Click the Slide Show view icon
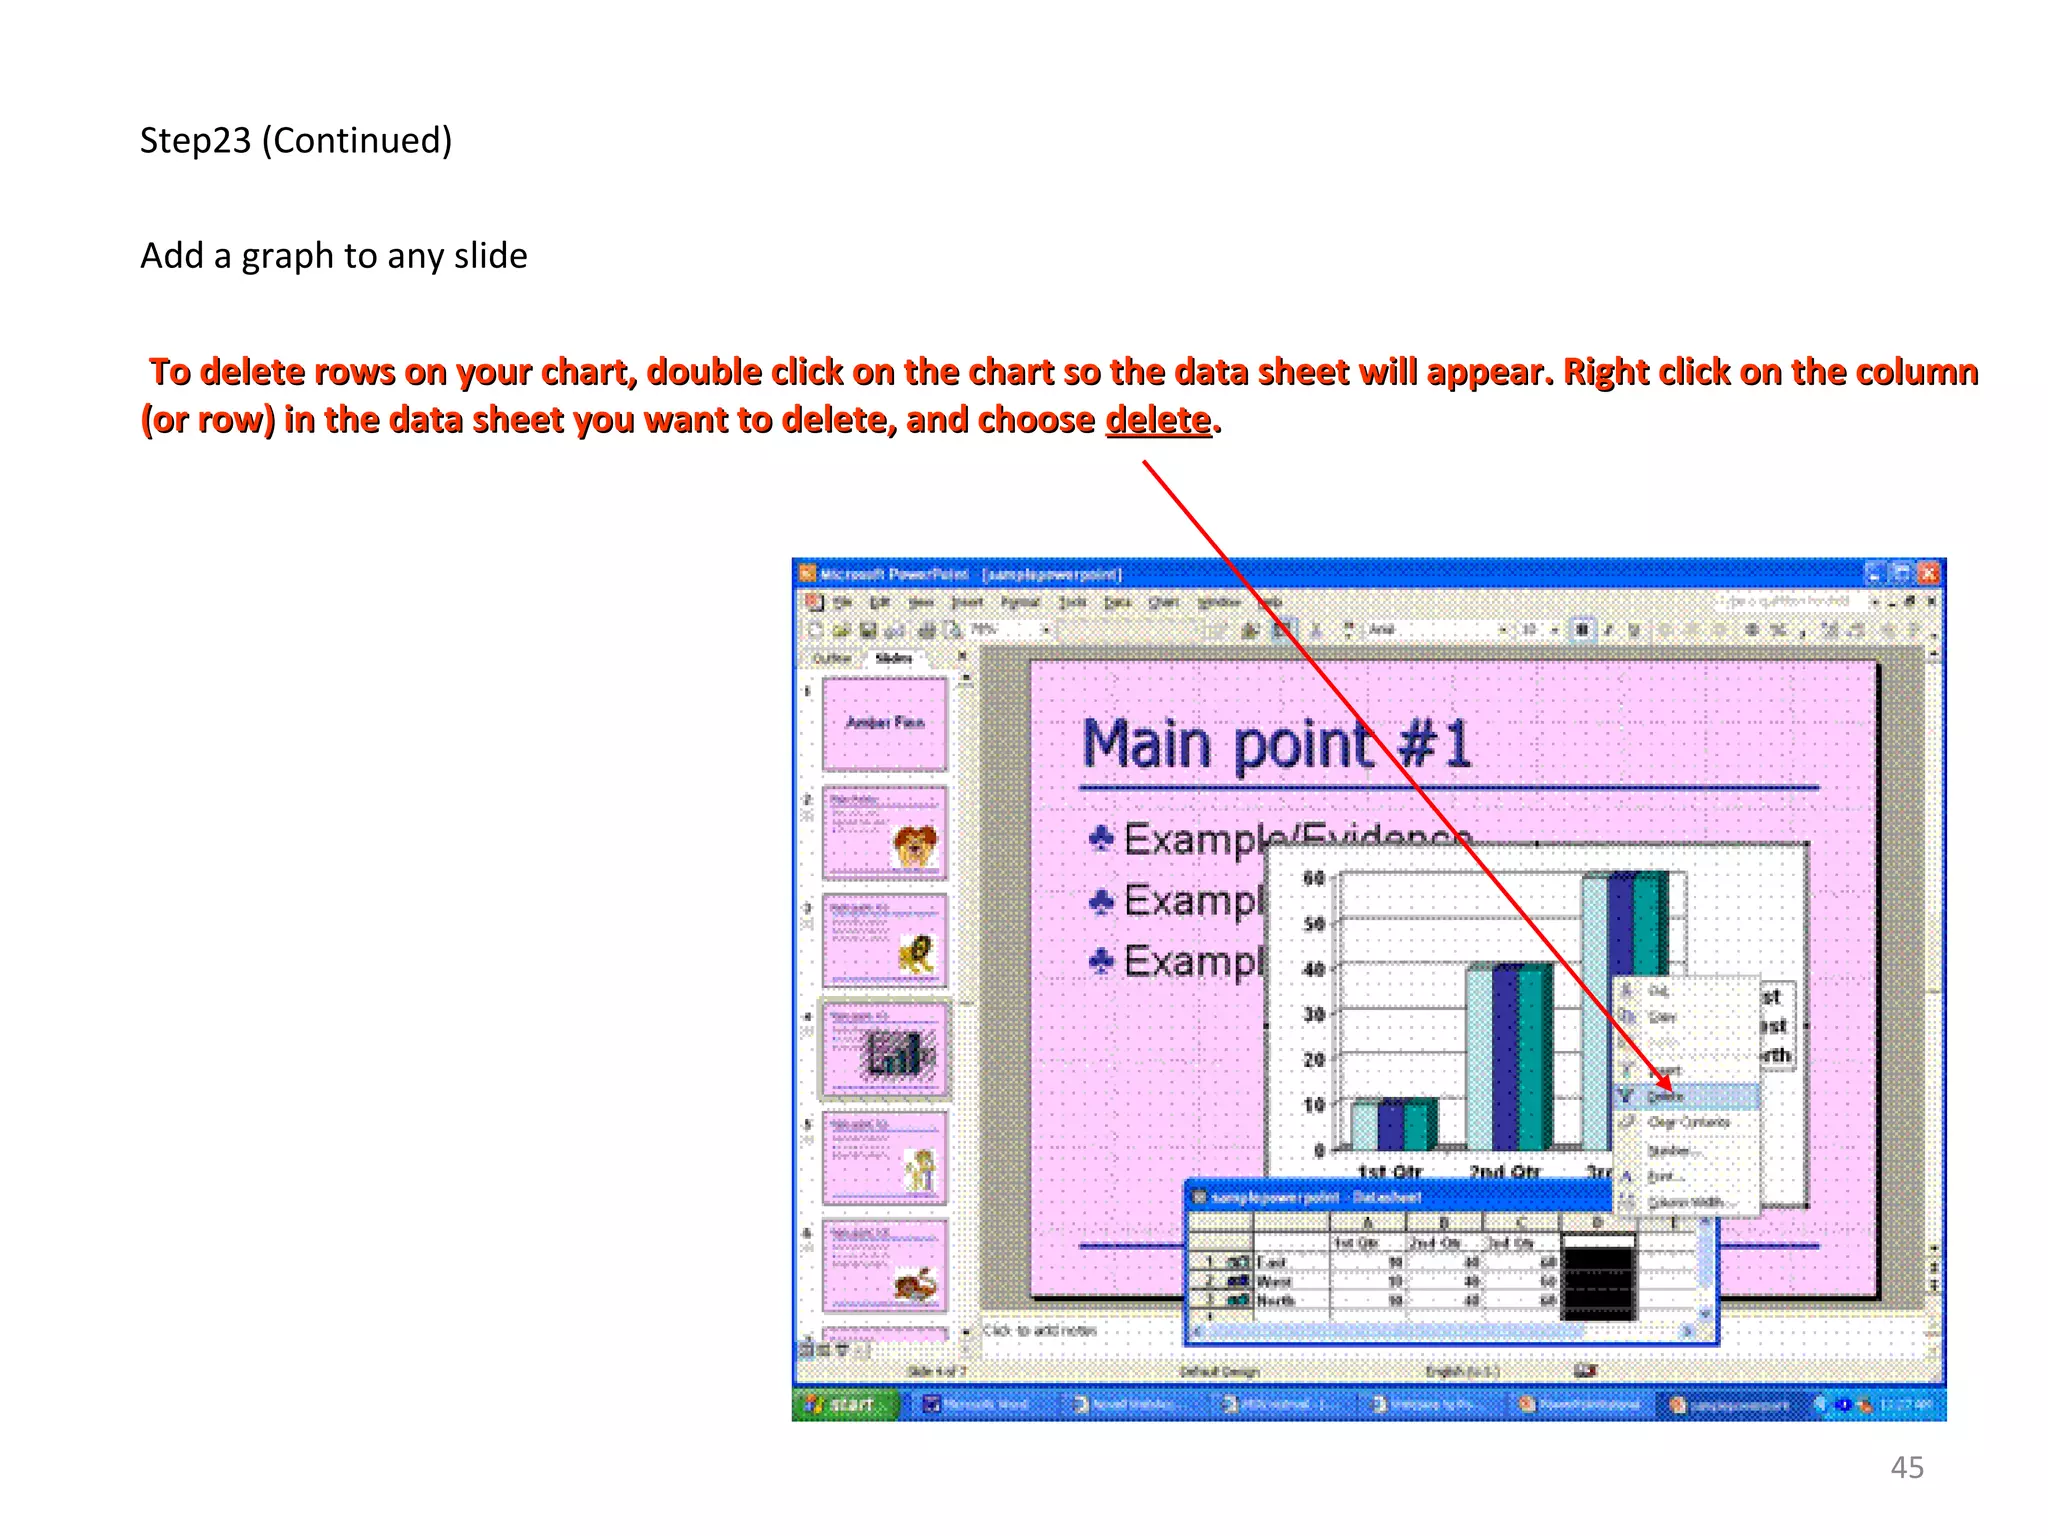The height and width of the screenshot is (1536, 2048). pyautogui.click(x=843, y=1349)
